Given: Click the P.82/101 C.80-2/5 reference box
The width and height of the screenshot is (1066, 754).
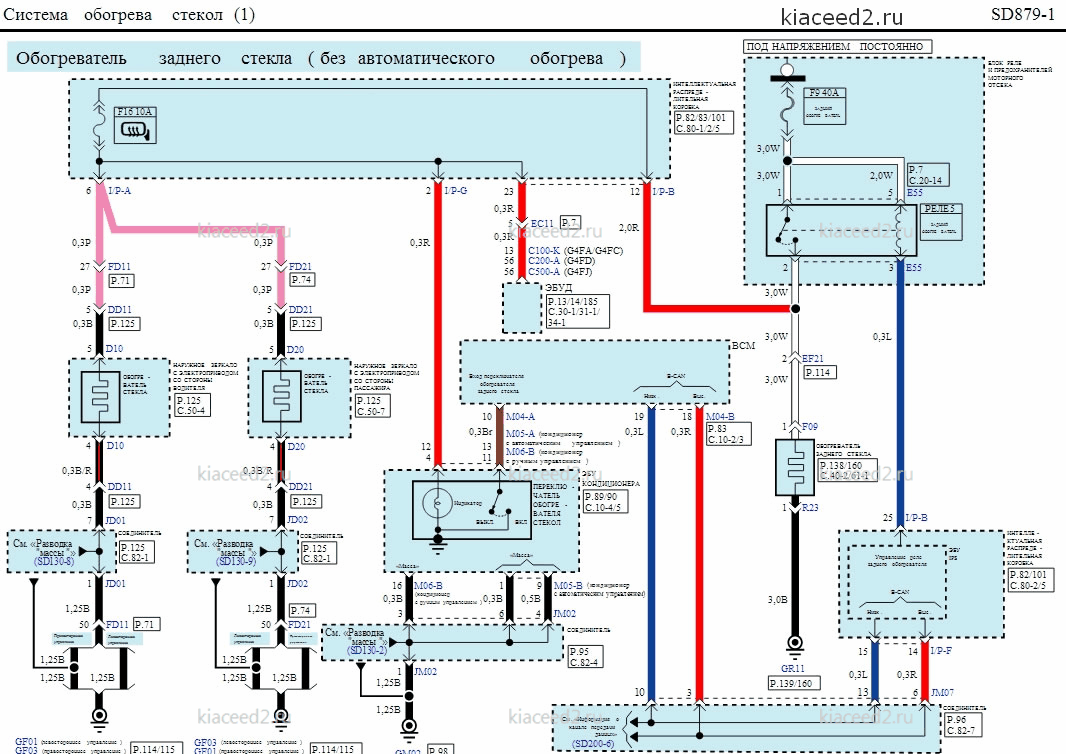Looking at the screenshot, I should pos(1028,580).
